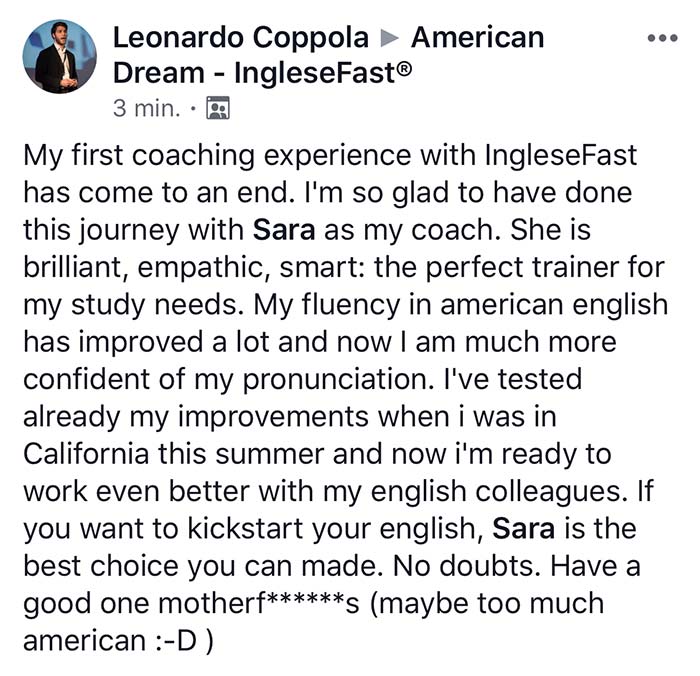Open Leonardo Coppola's profile picture
700x676 pixels.
click(59, 56)
